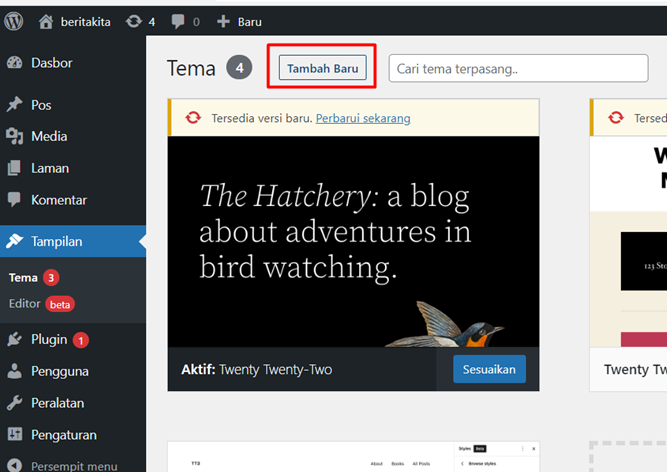This screenshot has height=472, width=667.
Task: Open the Plugin menu
Action: click(x=48, y=340)
